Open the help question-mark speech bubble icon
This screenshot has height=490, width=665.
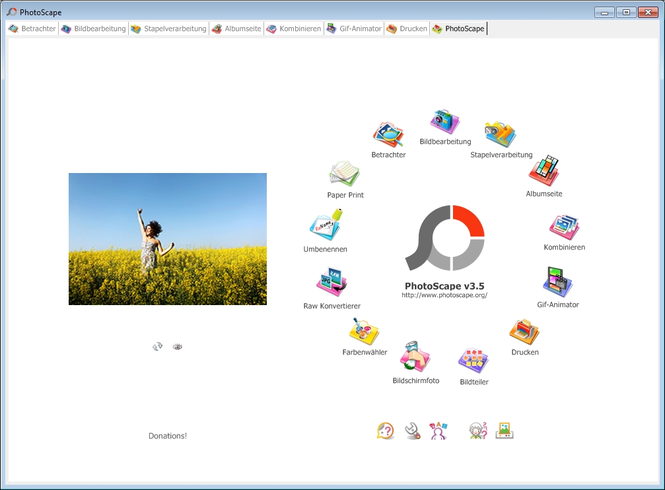click(386, 431)
